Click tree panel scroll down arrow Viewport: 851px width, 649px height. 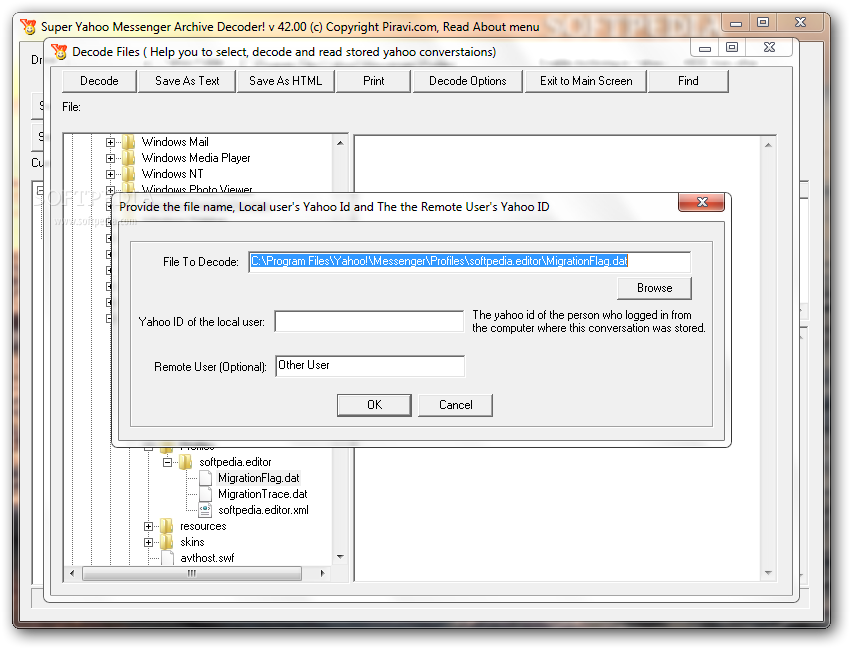coord(340,557)
